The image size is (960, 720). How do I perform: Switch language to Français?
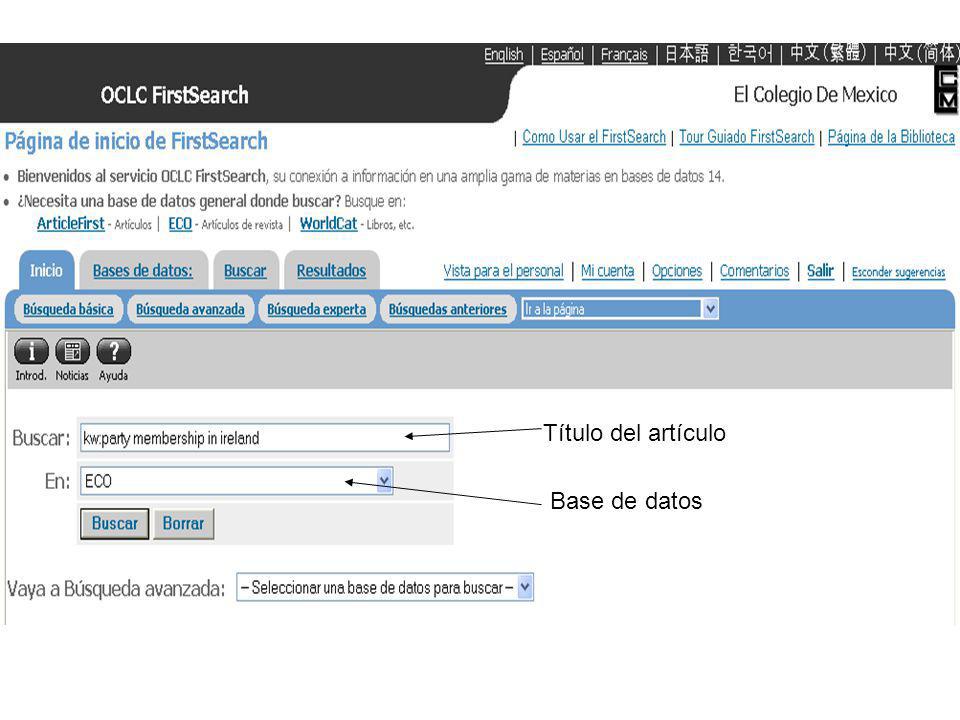pyautogui.click(x=624, y=54)
